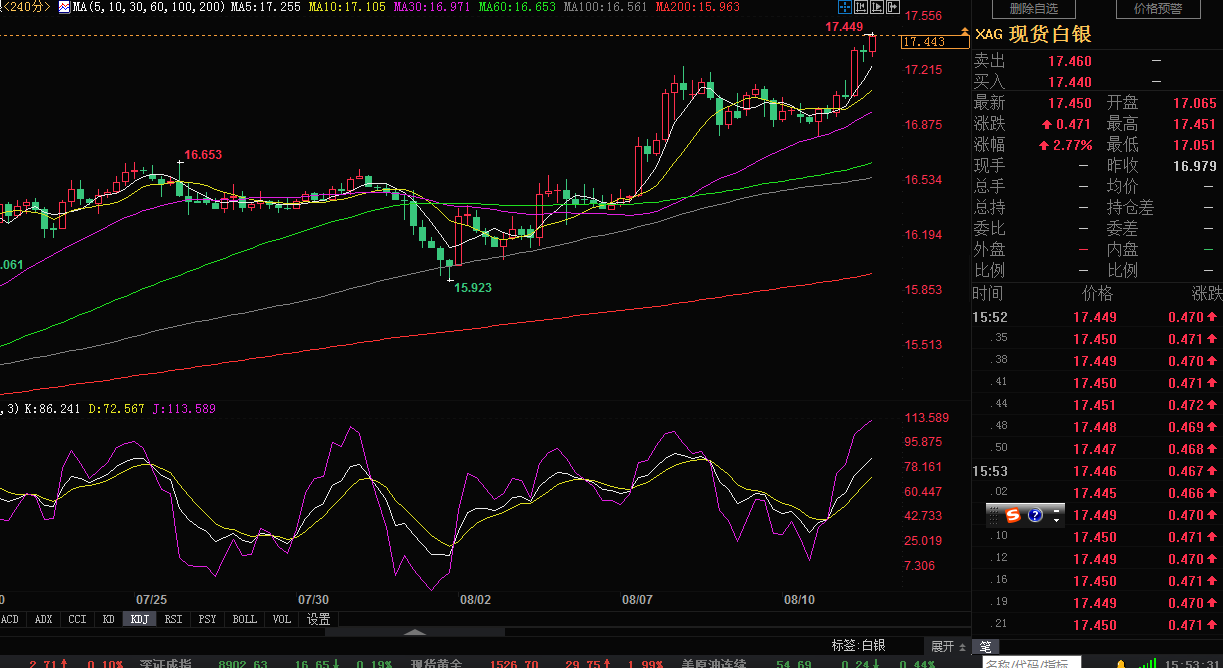Click the 最低 value 17.051
Image resolution: width=1223 pixels, height=668 pixels.
(x=1194, y=145)
